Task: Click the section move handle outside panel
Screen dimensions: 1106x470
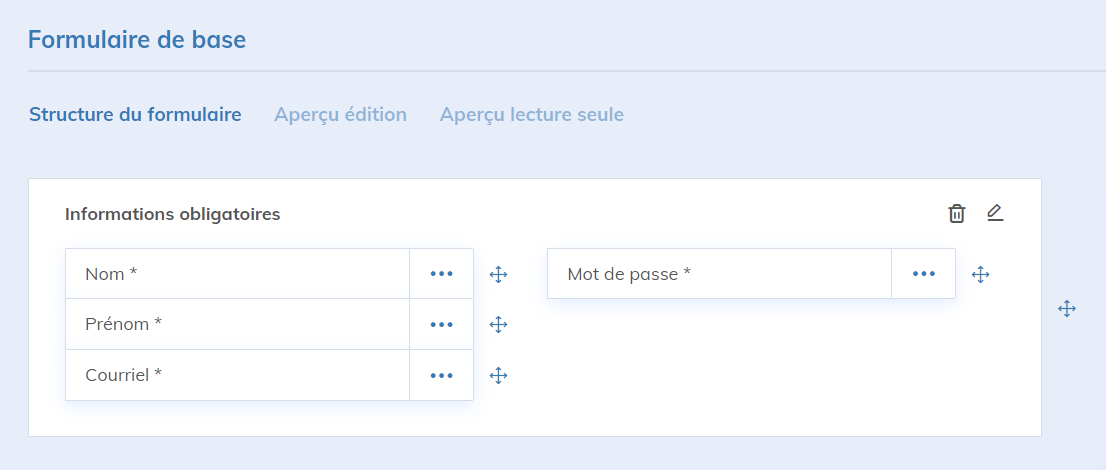Action: coord(1067,309)
